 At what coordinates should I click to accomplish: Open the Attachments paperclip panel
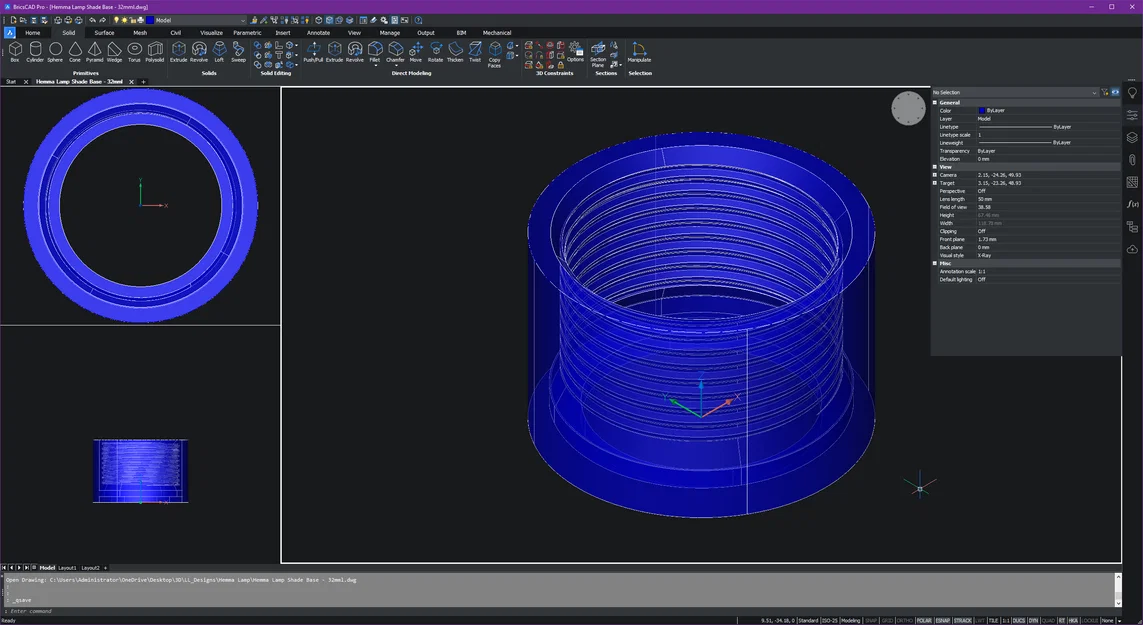[1132, 160]
